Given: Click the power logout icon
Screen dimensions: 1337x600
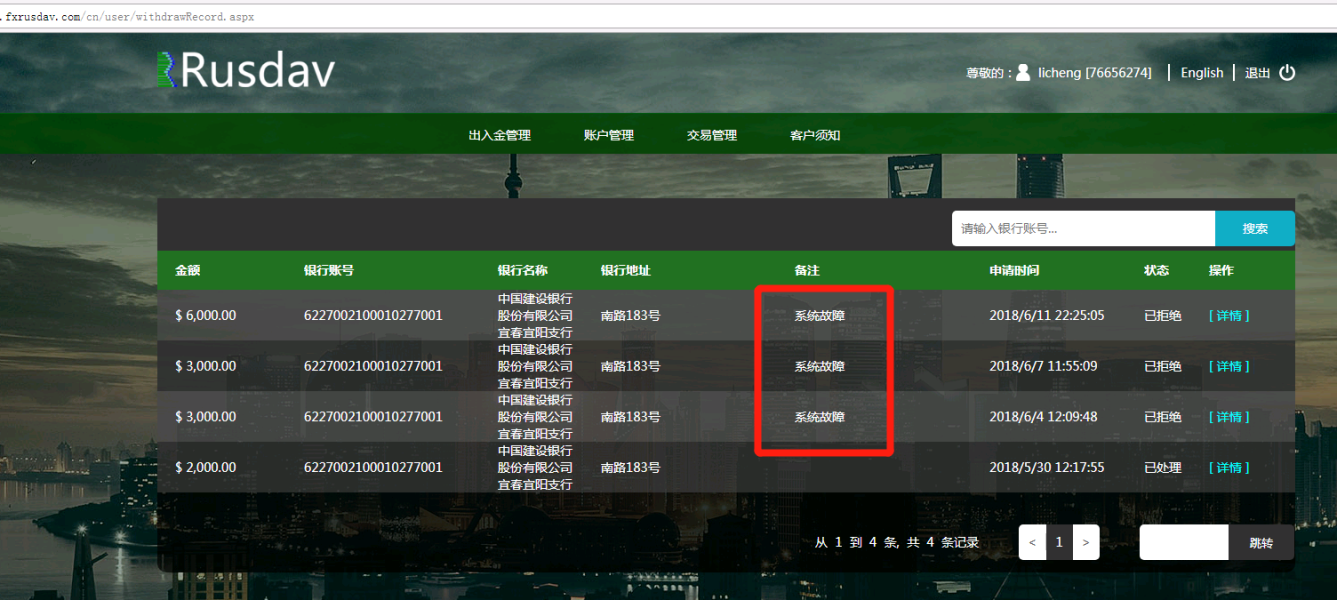Looking at the screenshot, I should click(x=1287, y=72).
